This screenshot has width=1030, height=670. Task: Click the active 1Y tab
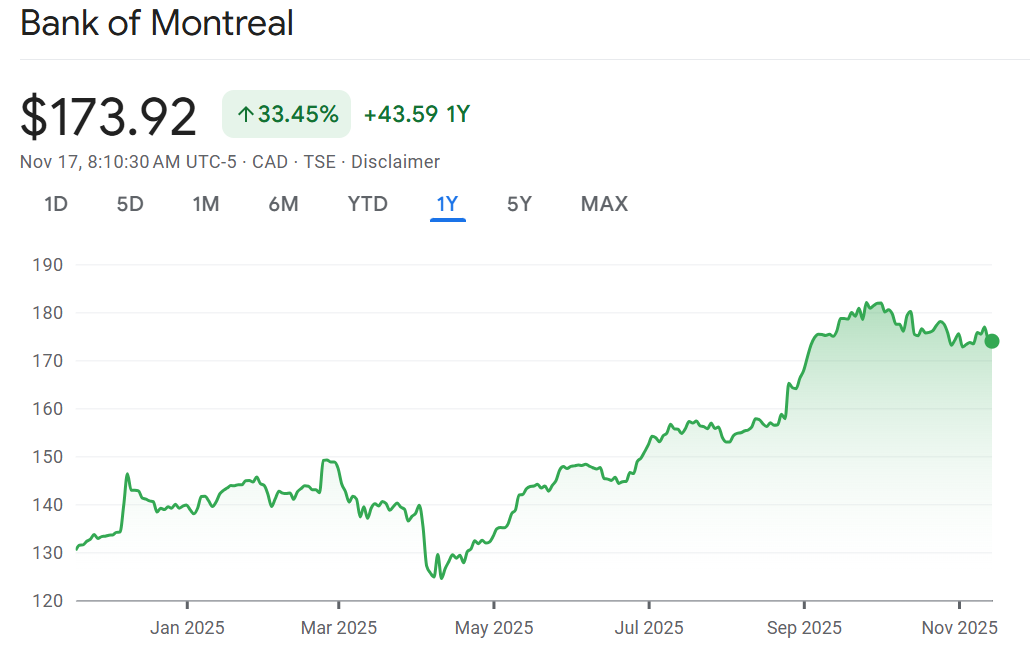pos(447,204)
